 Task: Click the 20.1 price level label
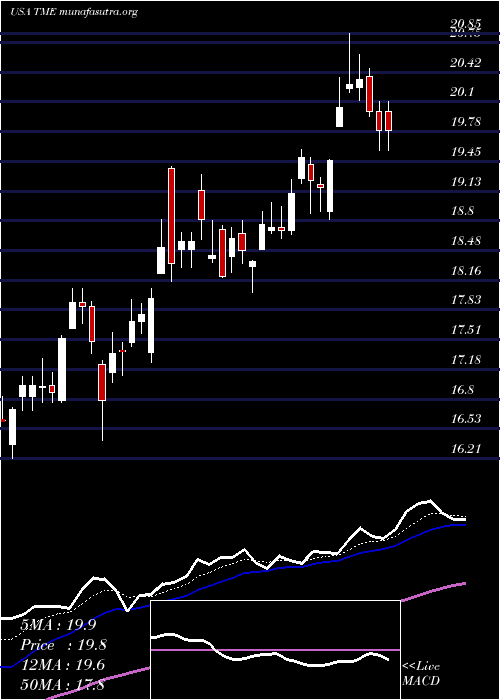point(462,92)
